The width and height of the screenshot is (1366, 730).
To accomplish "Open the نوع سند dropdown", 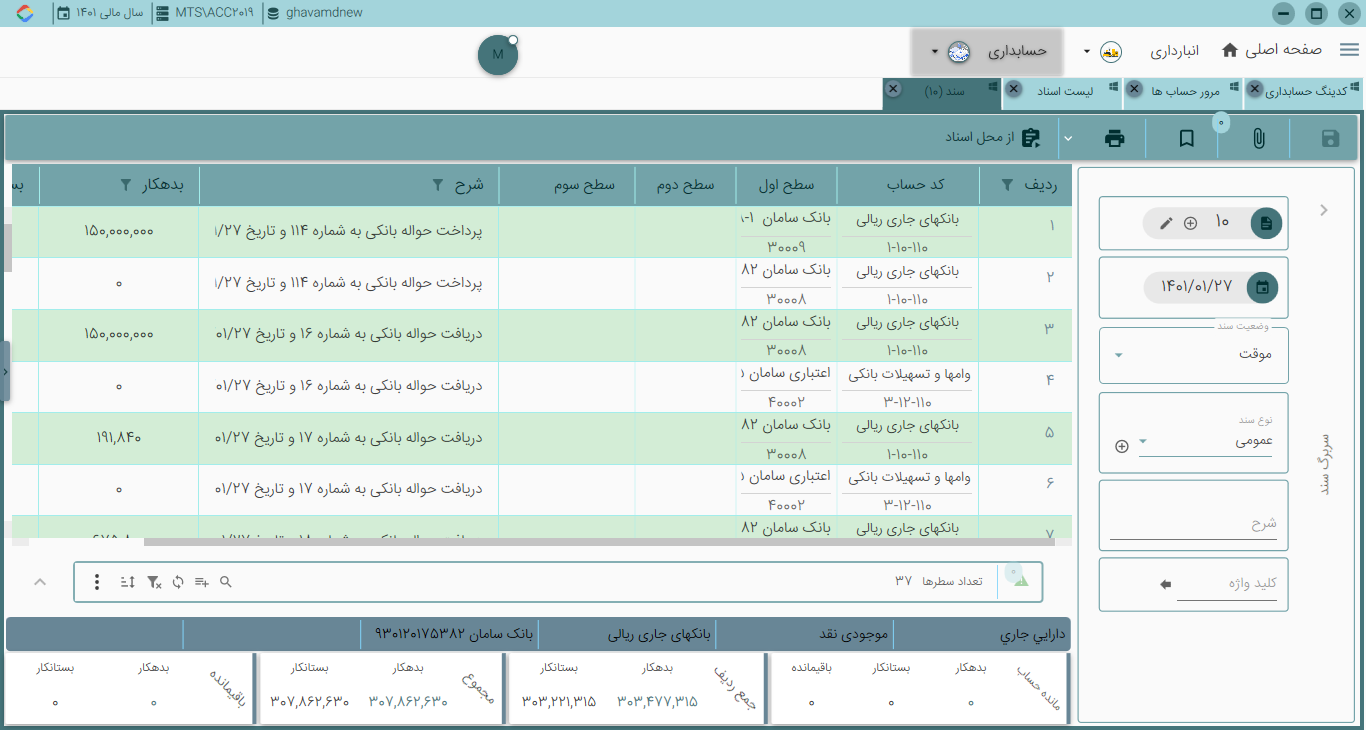I will [1206, 441].
